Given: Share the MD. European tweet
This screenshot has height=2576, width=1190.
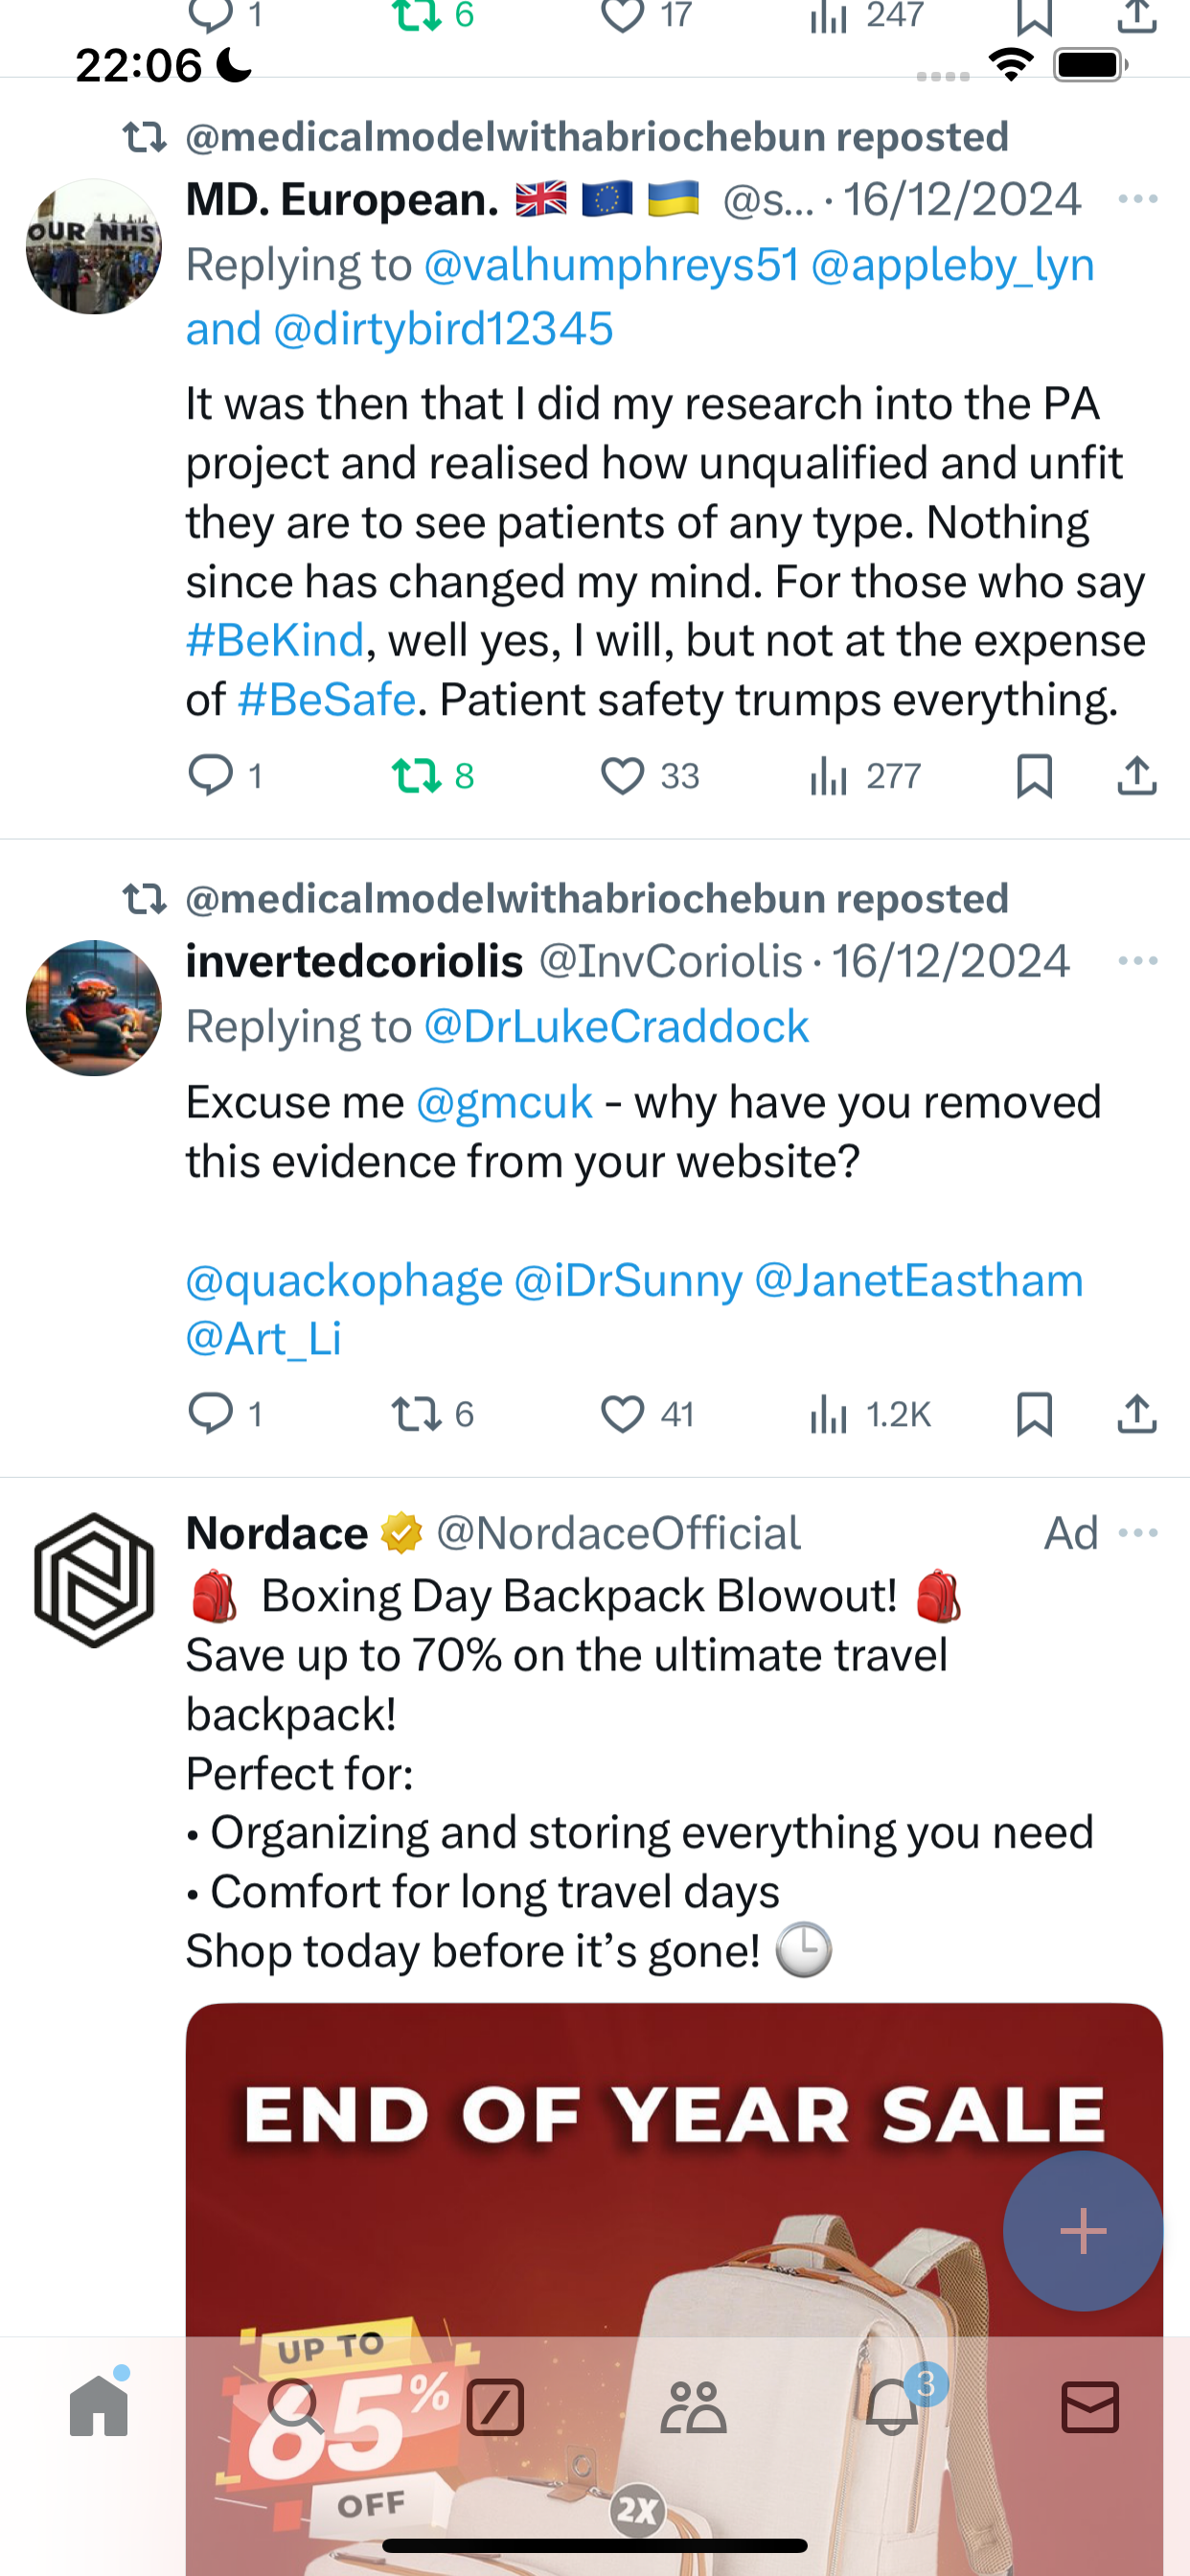Looking at the screenshot, I should click(x=1137, y=776).
